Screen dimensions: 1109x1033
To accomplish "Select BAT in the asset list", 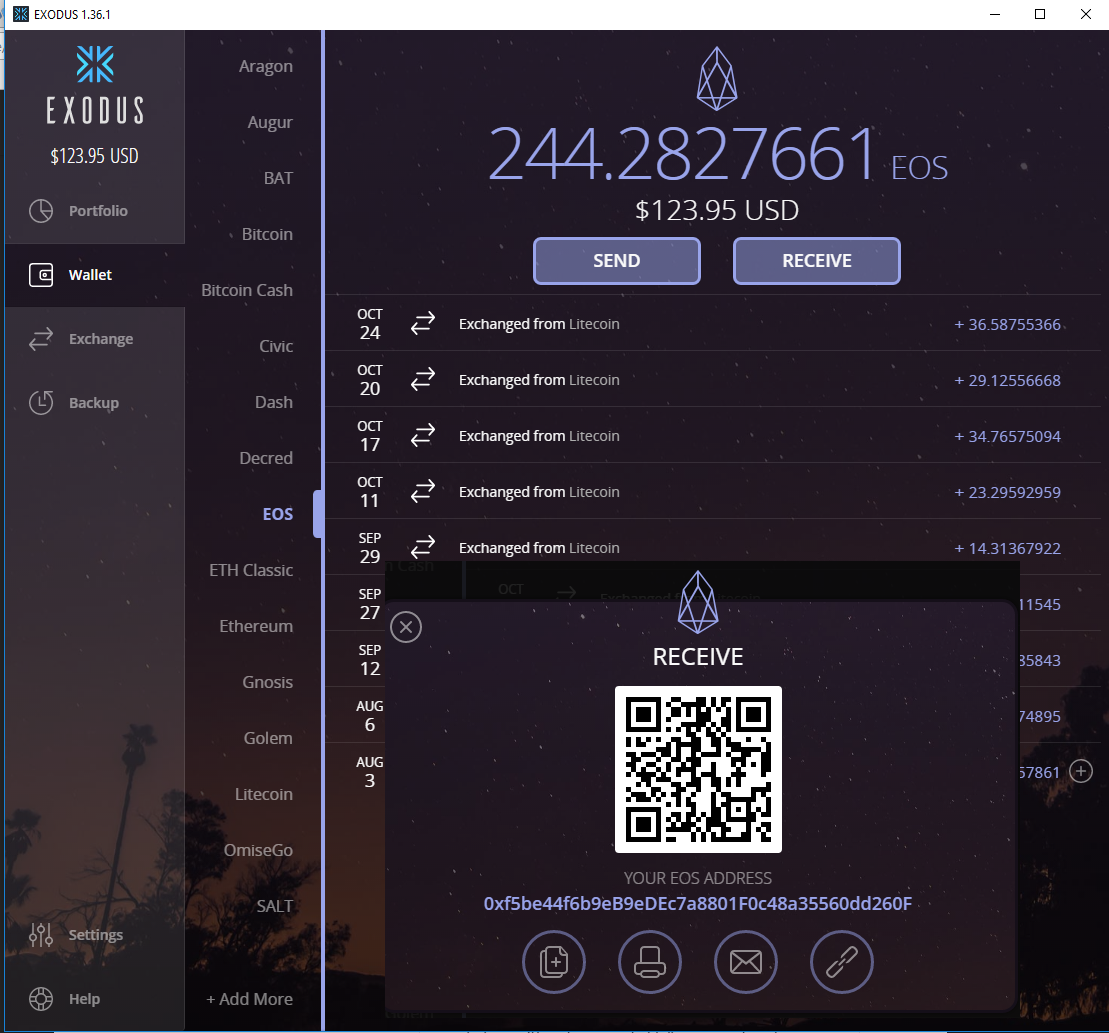I will 278,178.
